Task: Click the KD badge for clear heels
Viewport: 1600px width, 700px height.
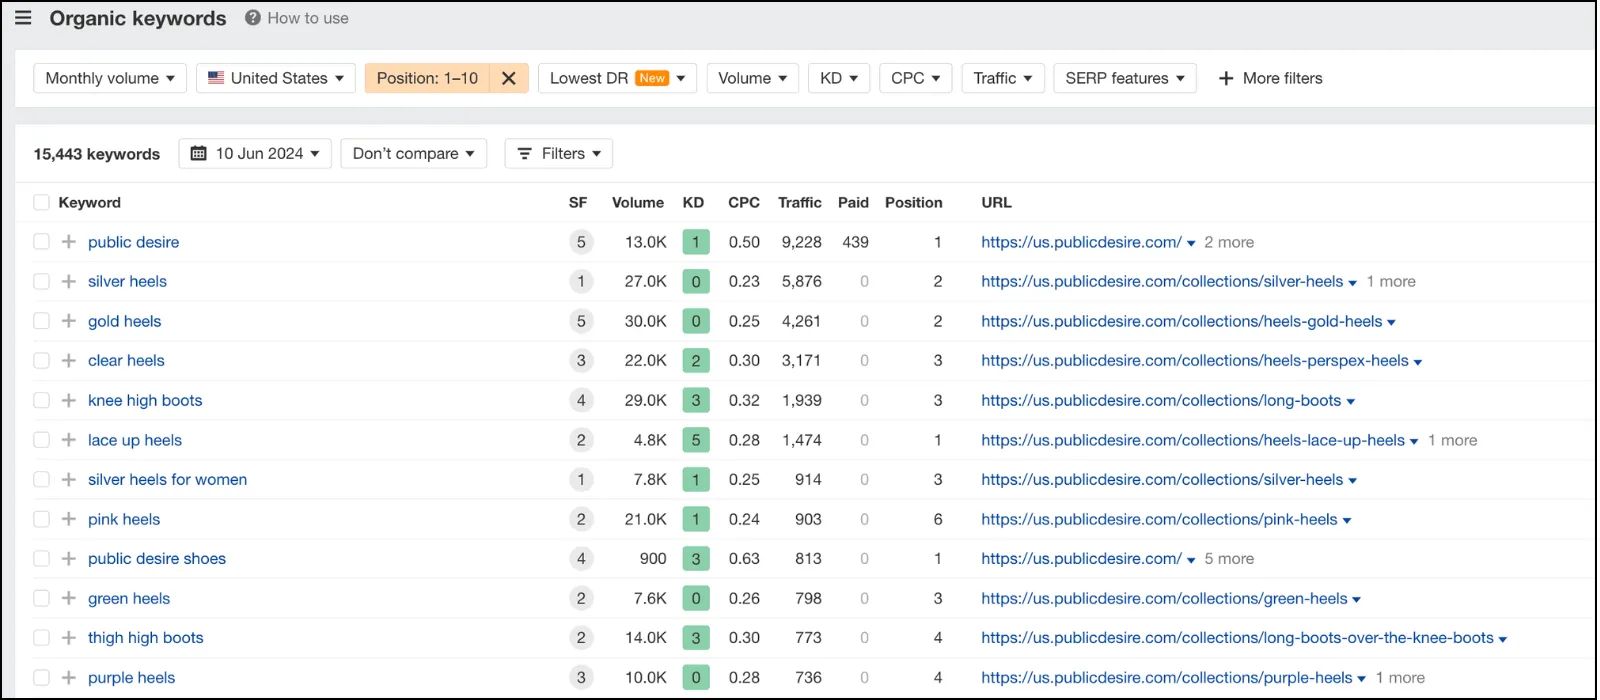Action: [x=696, y=361]
